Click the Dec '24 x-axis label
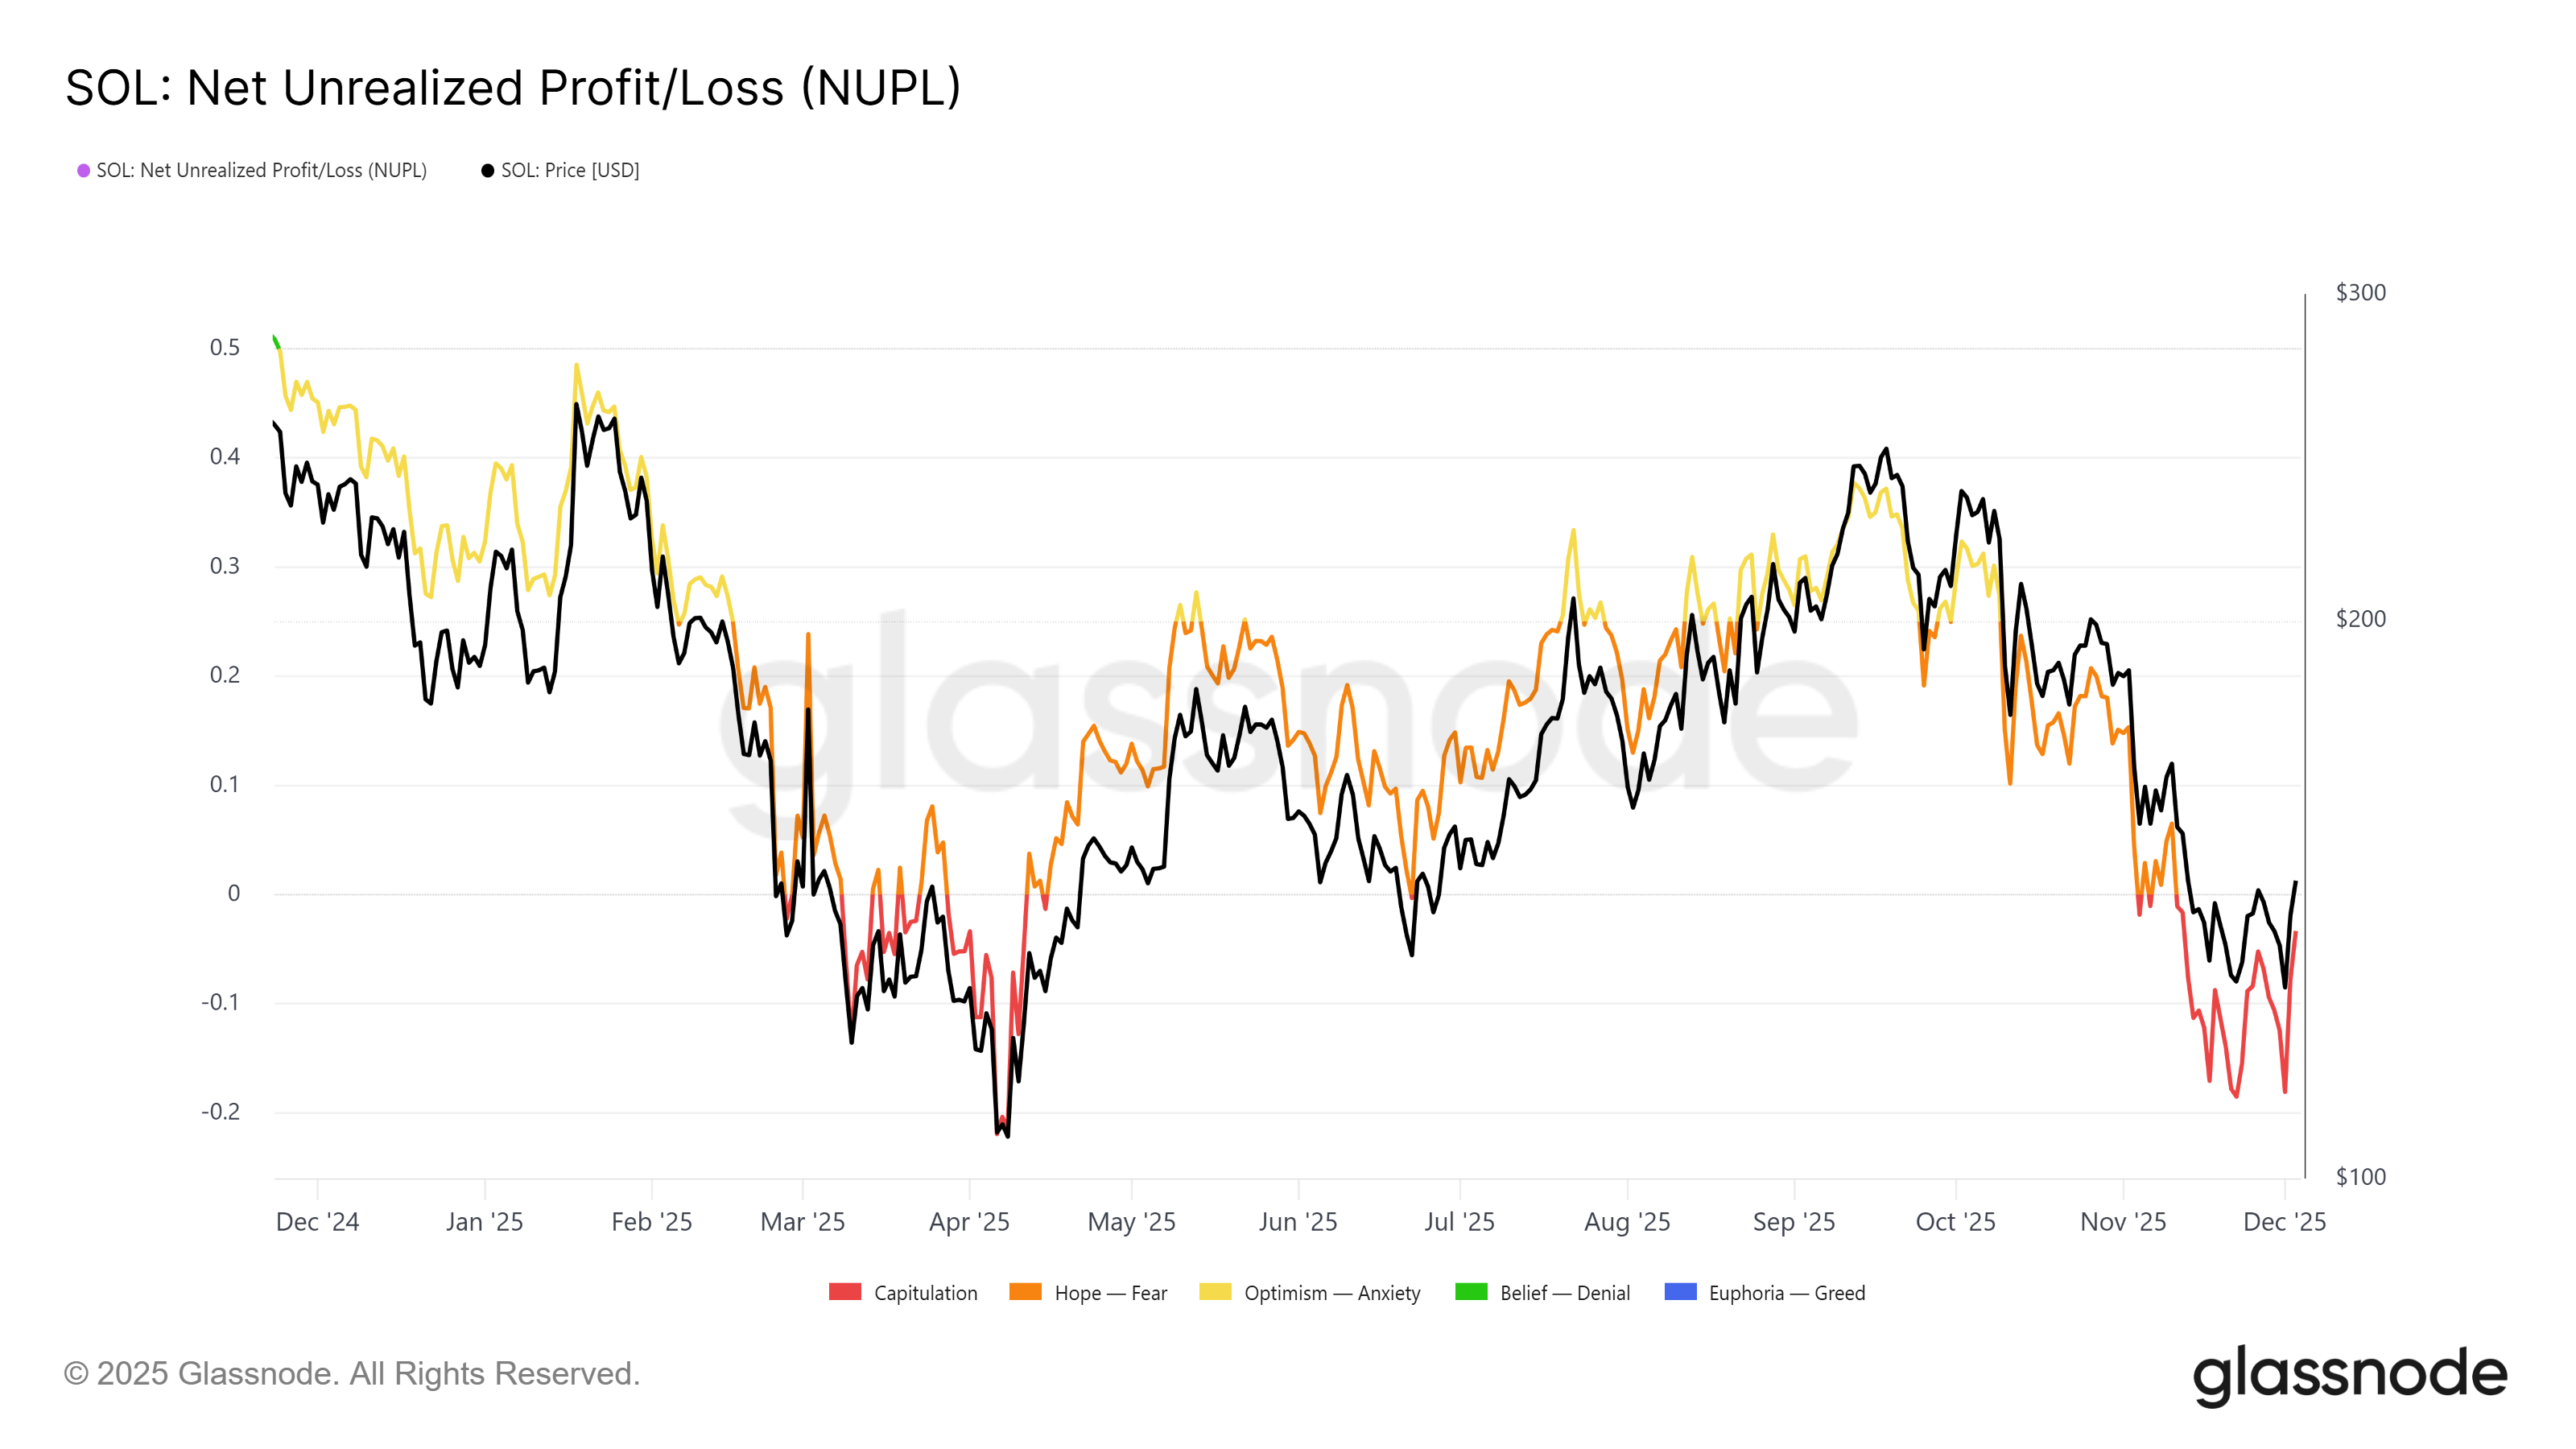The image size is (2576, 1449). pos(317,1222)
